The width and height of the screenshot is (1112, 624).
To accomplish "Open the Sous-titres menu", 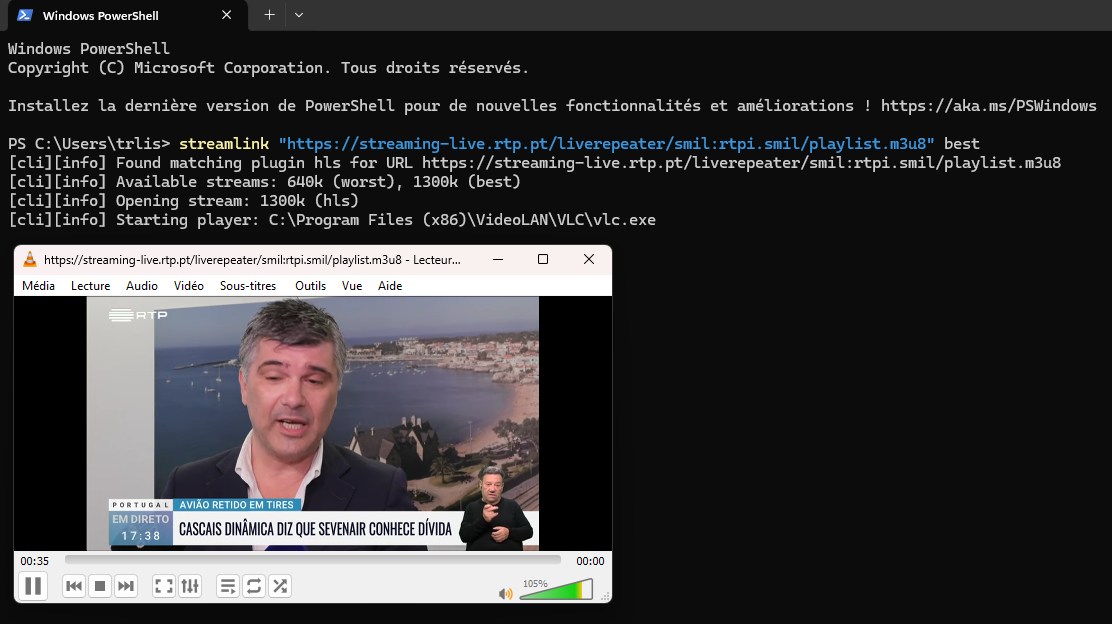I will 248,286.
